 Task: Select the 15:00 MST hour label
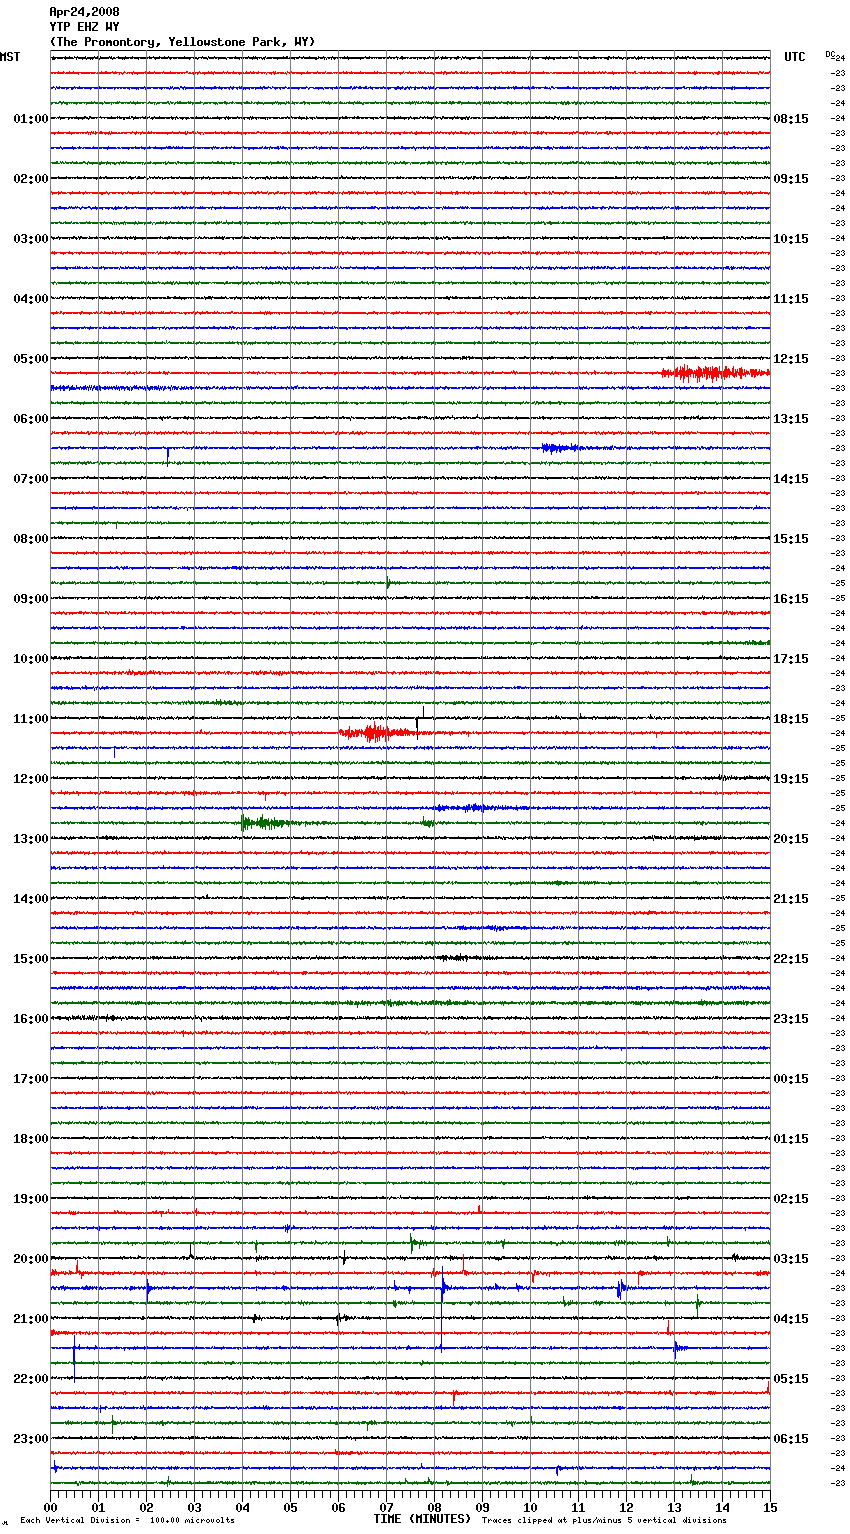tap(30, 959)
